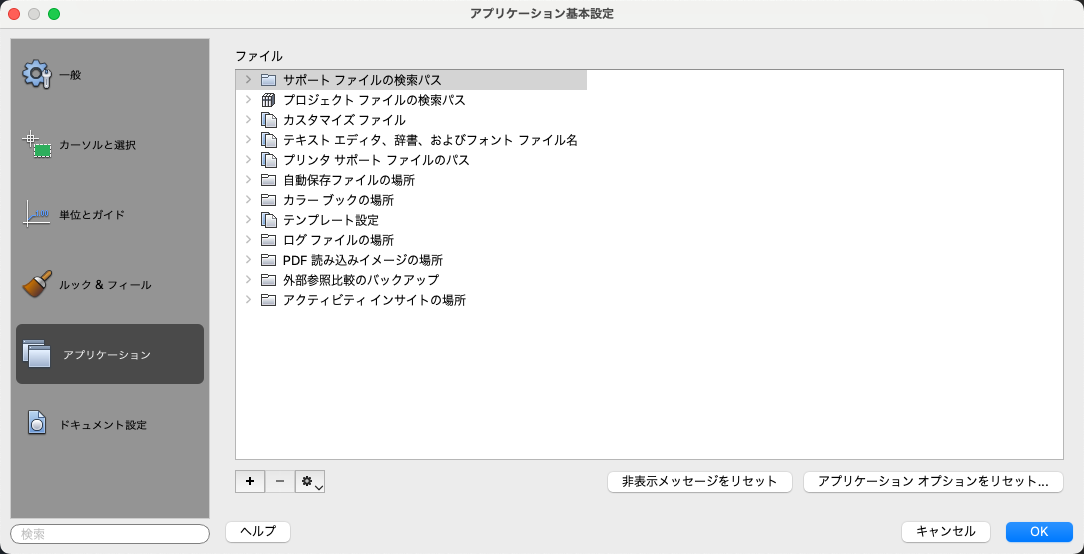
Task: Click the アプリケーション windows icon
Action: [x=37, y=353]
